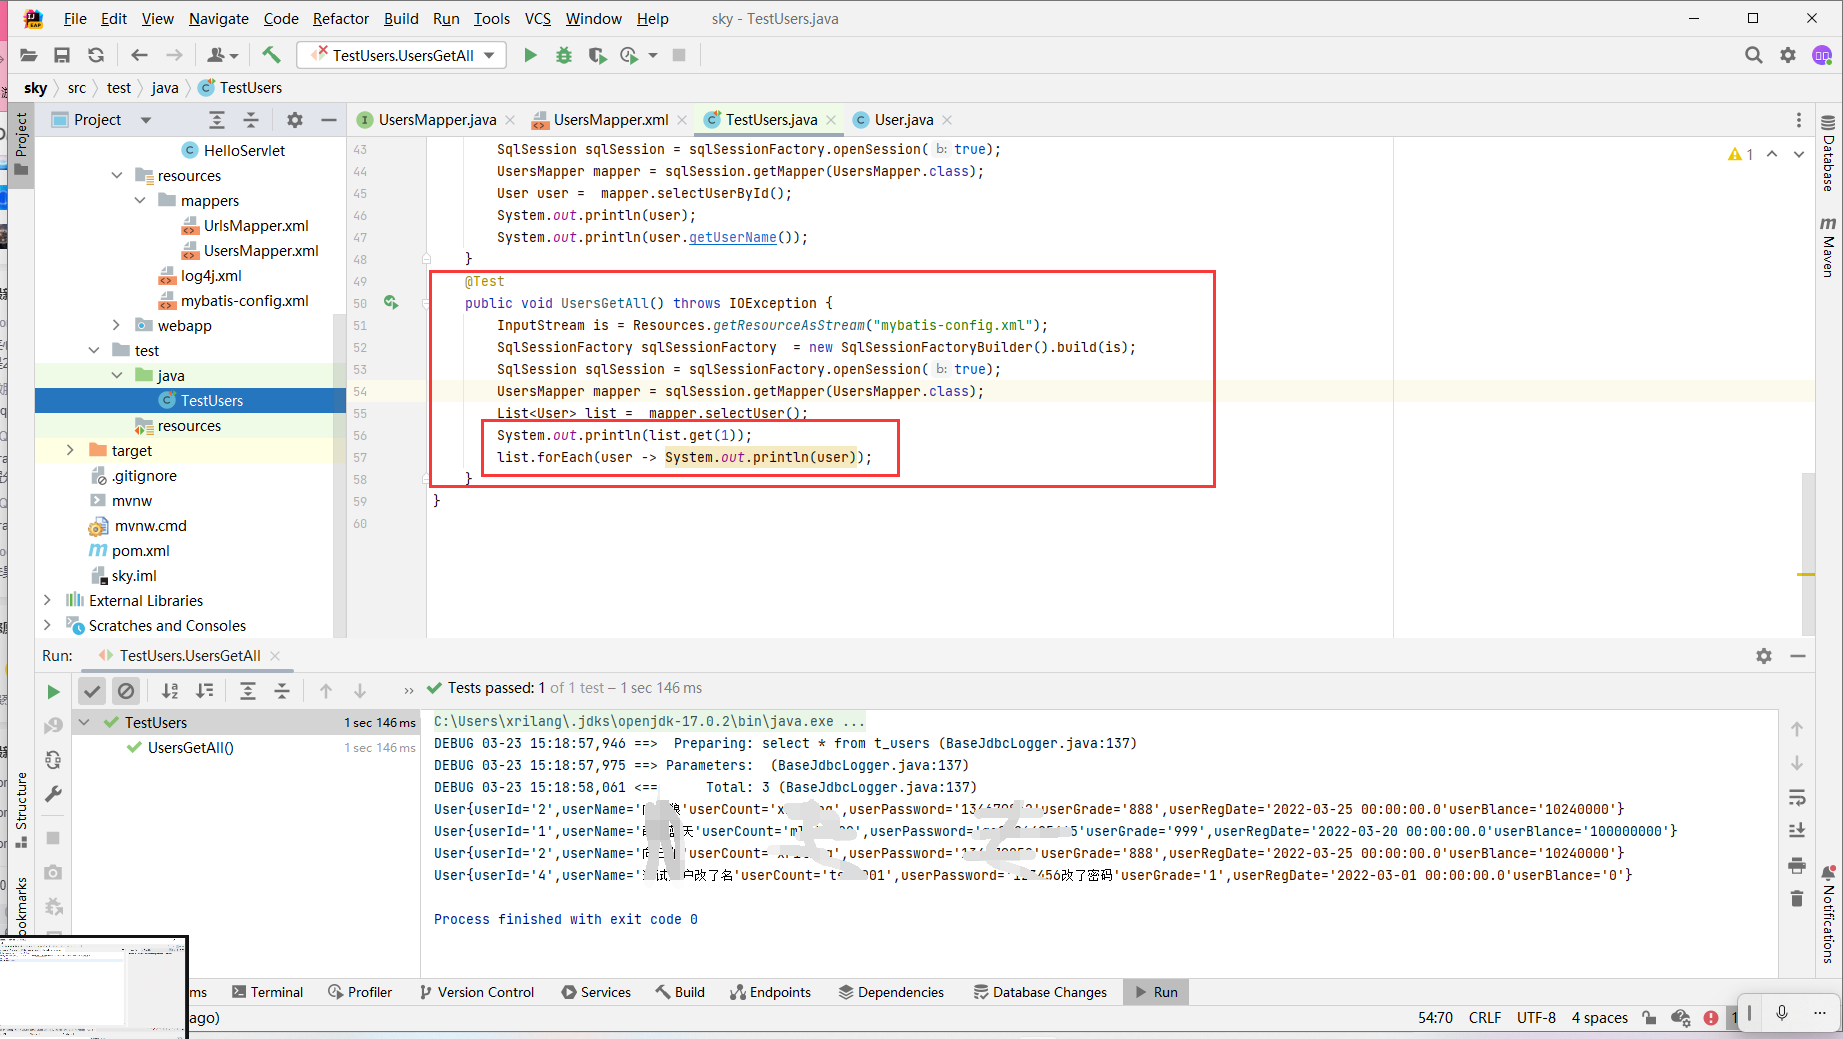1843x1039 pixels.
Task: Toggle soft-wrap in console output
Action: click(x=1797, y=797)
